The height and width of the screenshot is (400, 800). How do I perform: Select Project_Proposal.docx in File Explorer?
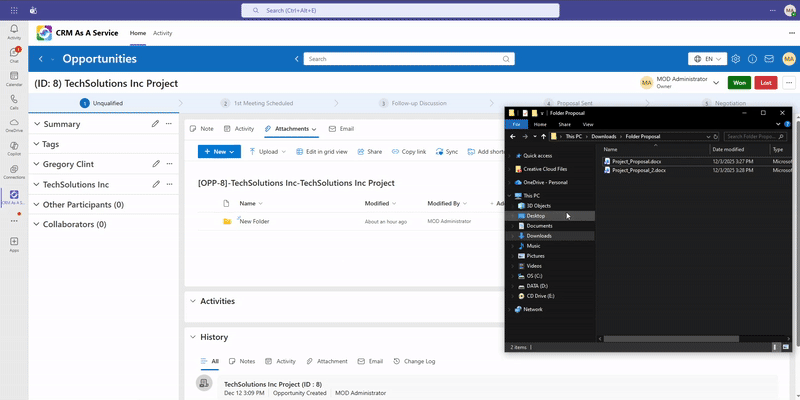[x=636, y=161]
